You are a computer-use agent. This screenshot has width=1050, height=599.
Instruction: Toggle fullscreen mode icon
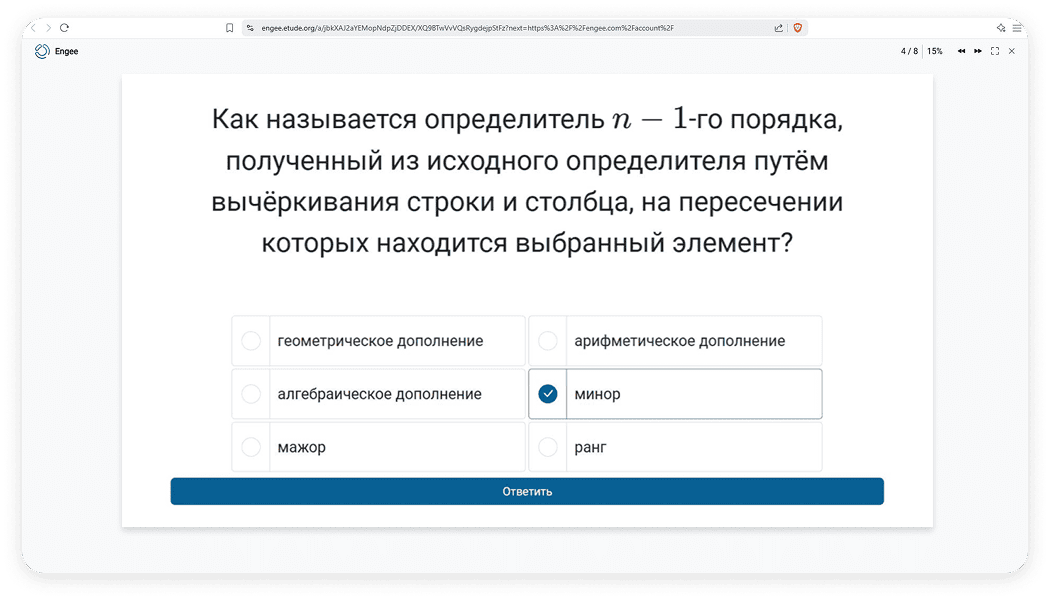coord(995,51)
